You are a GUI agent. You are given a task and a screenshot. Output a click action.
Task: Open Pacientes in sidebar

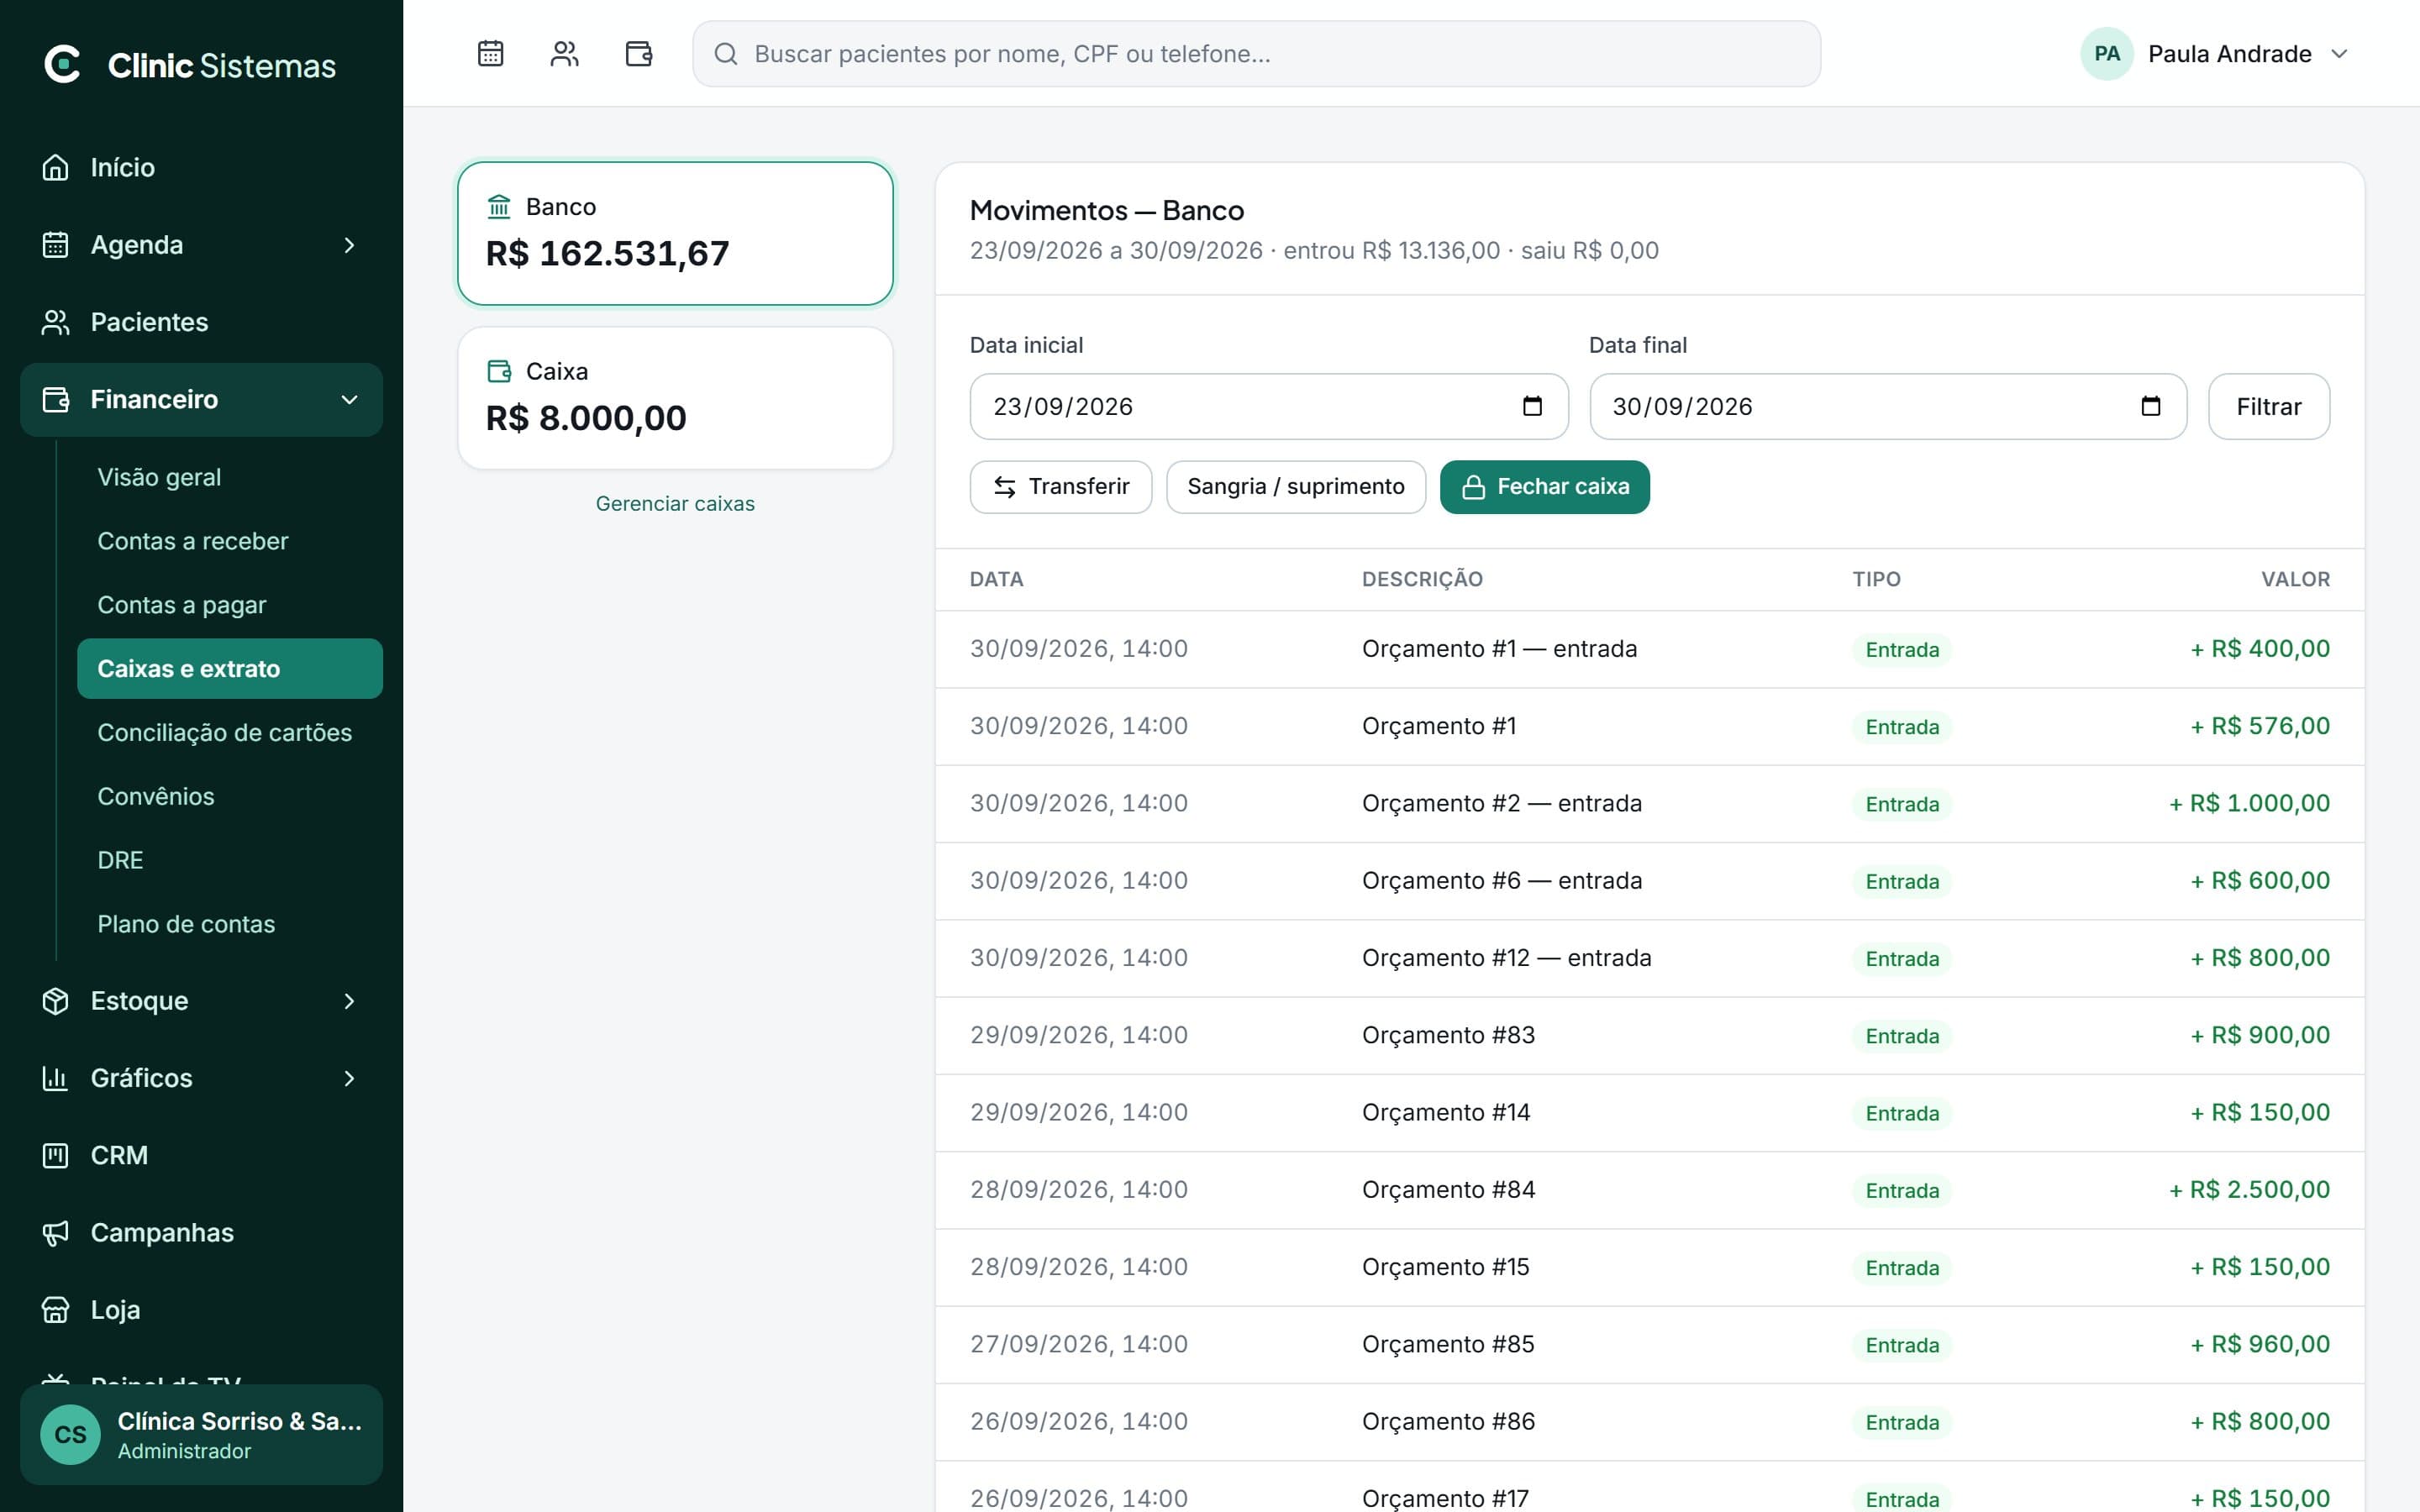pyautogui.click(x=201, y=322)
